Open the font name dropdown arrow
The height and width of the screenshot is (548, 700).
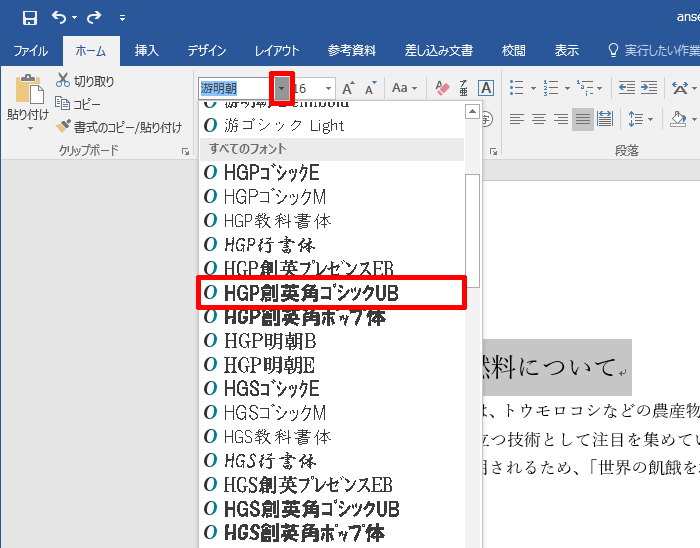(281, 88)
